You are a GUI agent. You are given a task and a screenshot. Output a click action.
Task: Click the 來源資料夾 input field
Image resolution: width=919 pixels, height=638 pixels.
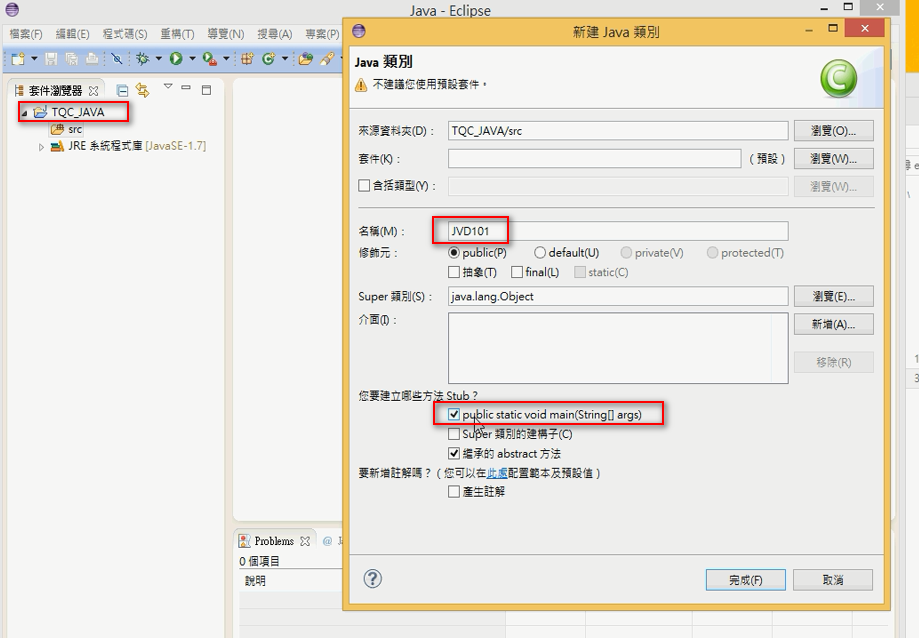coord(618,131)
